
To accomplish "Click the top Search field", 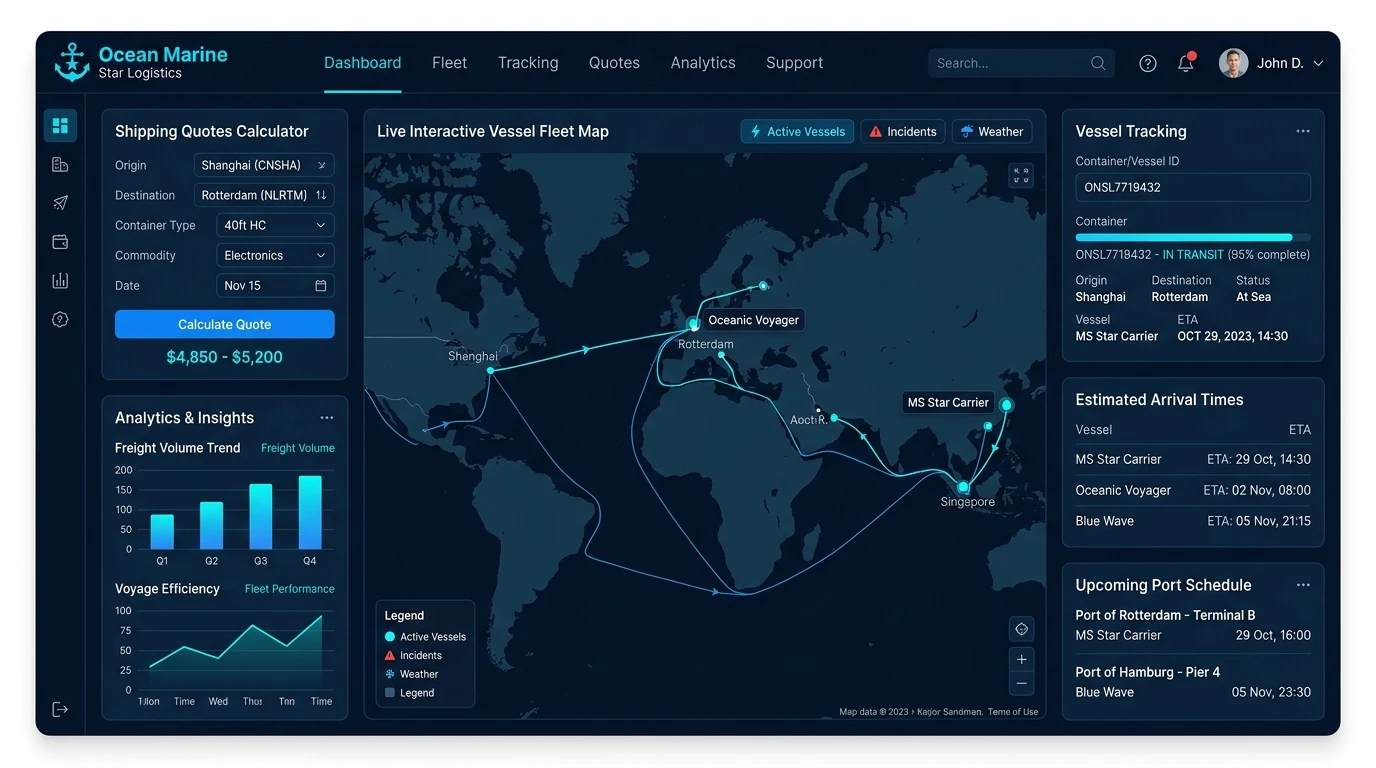I will pos(1021,63).
